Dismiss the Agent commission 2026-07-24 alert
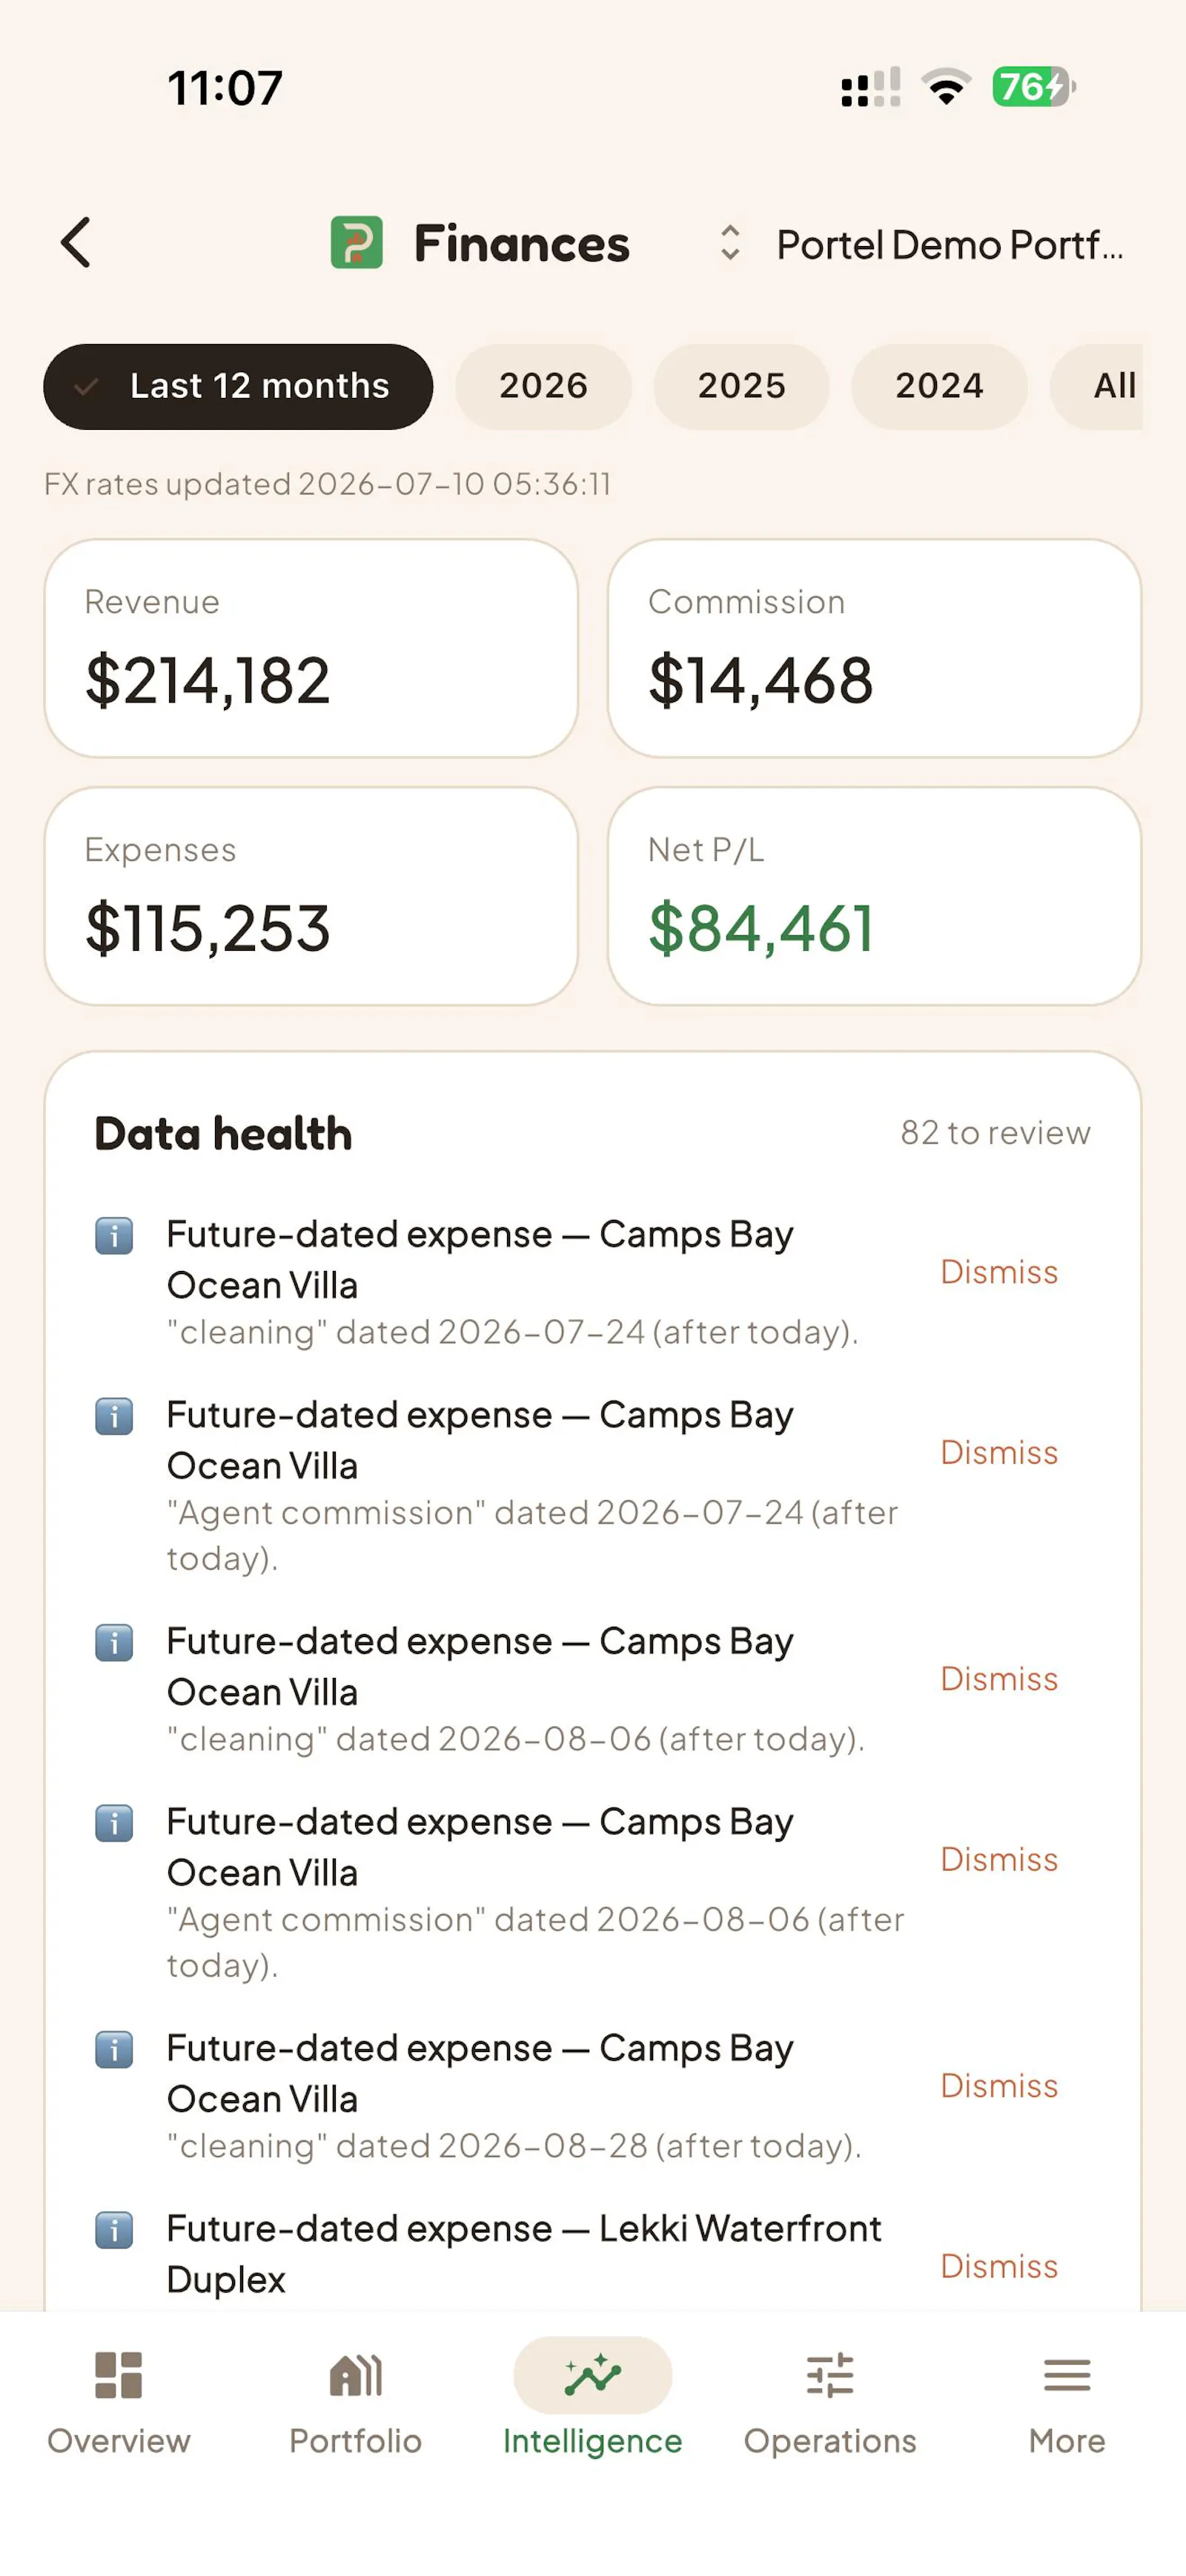1186x2576 pixels. (x=999, y=1453)
